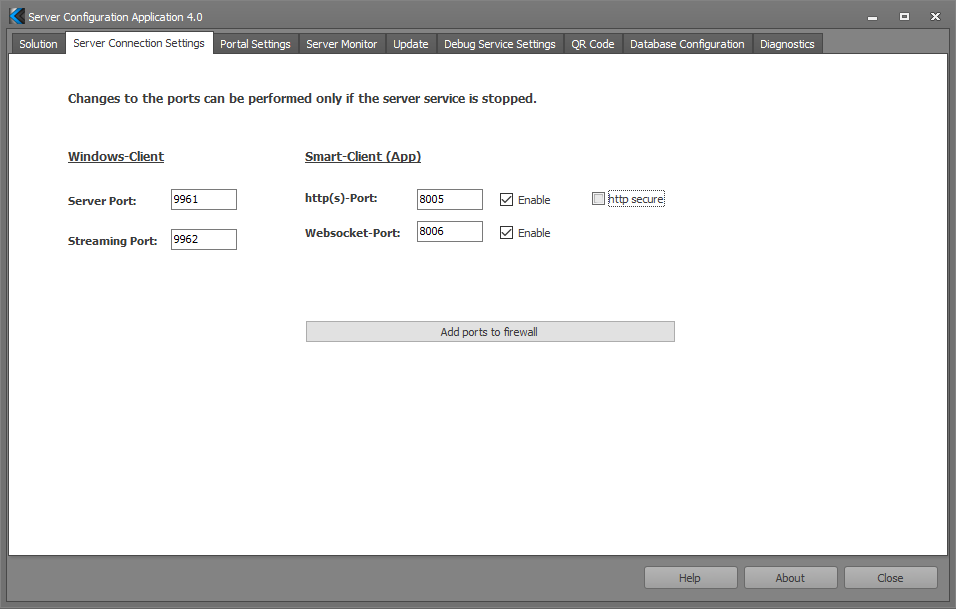Click the Websocket-Port label
Viewport: 956px width, 609px height.
point(352,233)
